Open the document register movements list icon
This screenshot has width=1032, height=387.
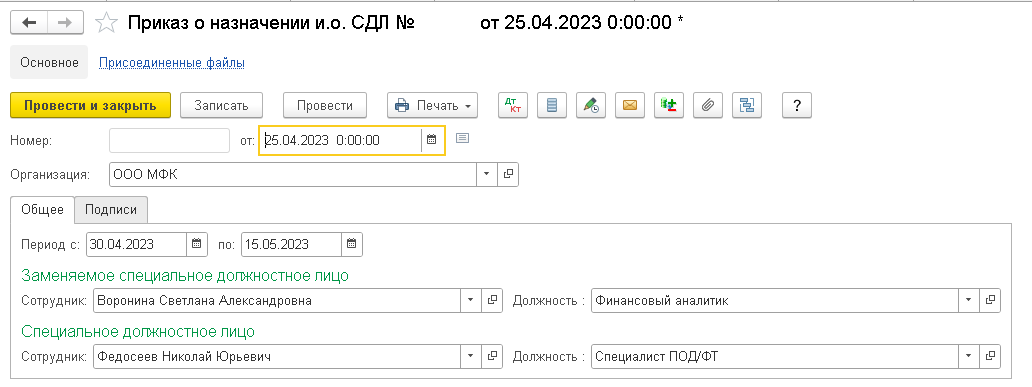click(552, 105)
